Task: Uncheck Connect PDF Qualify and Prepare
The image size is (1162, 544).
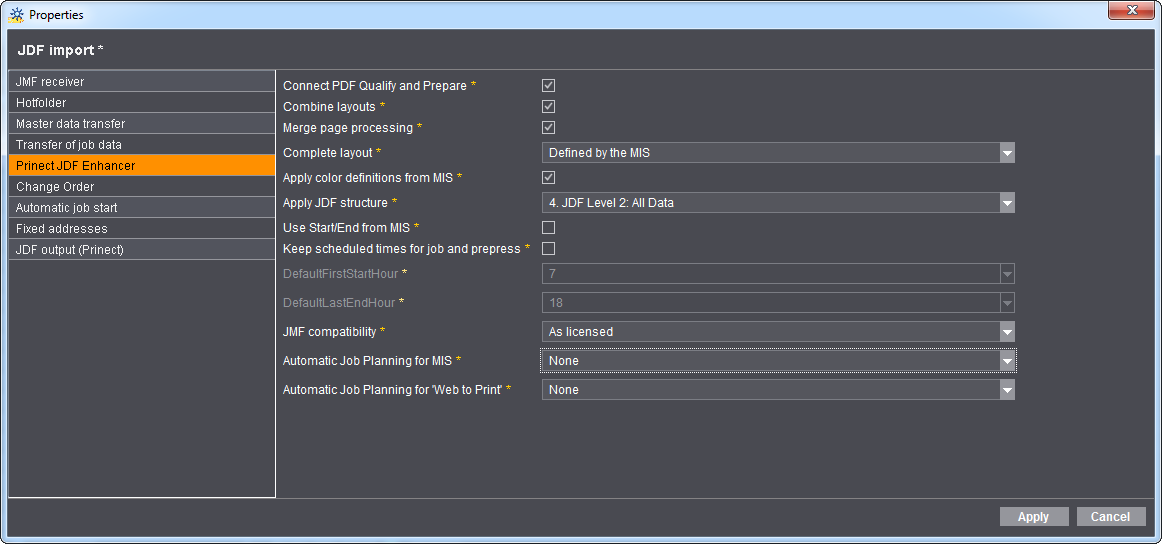Action: [x=548, y=86]
